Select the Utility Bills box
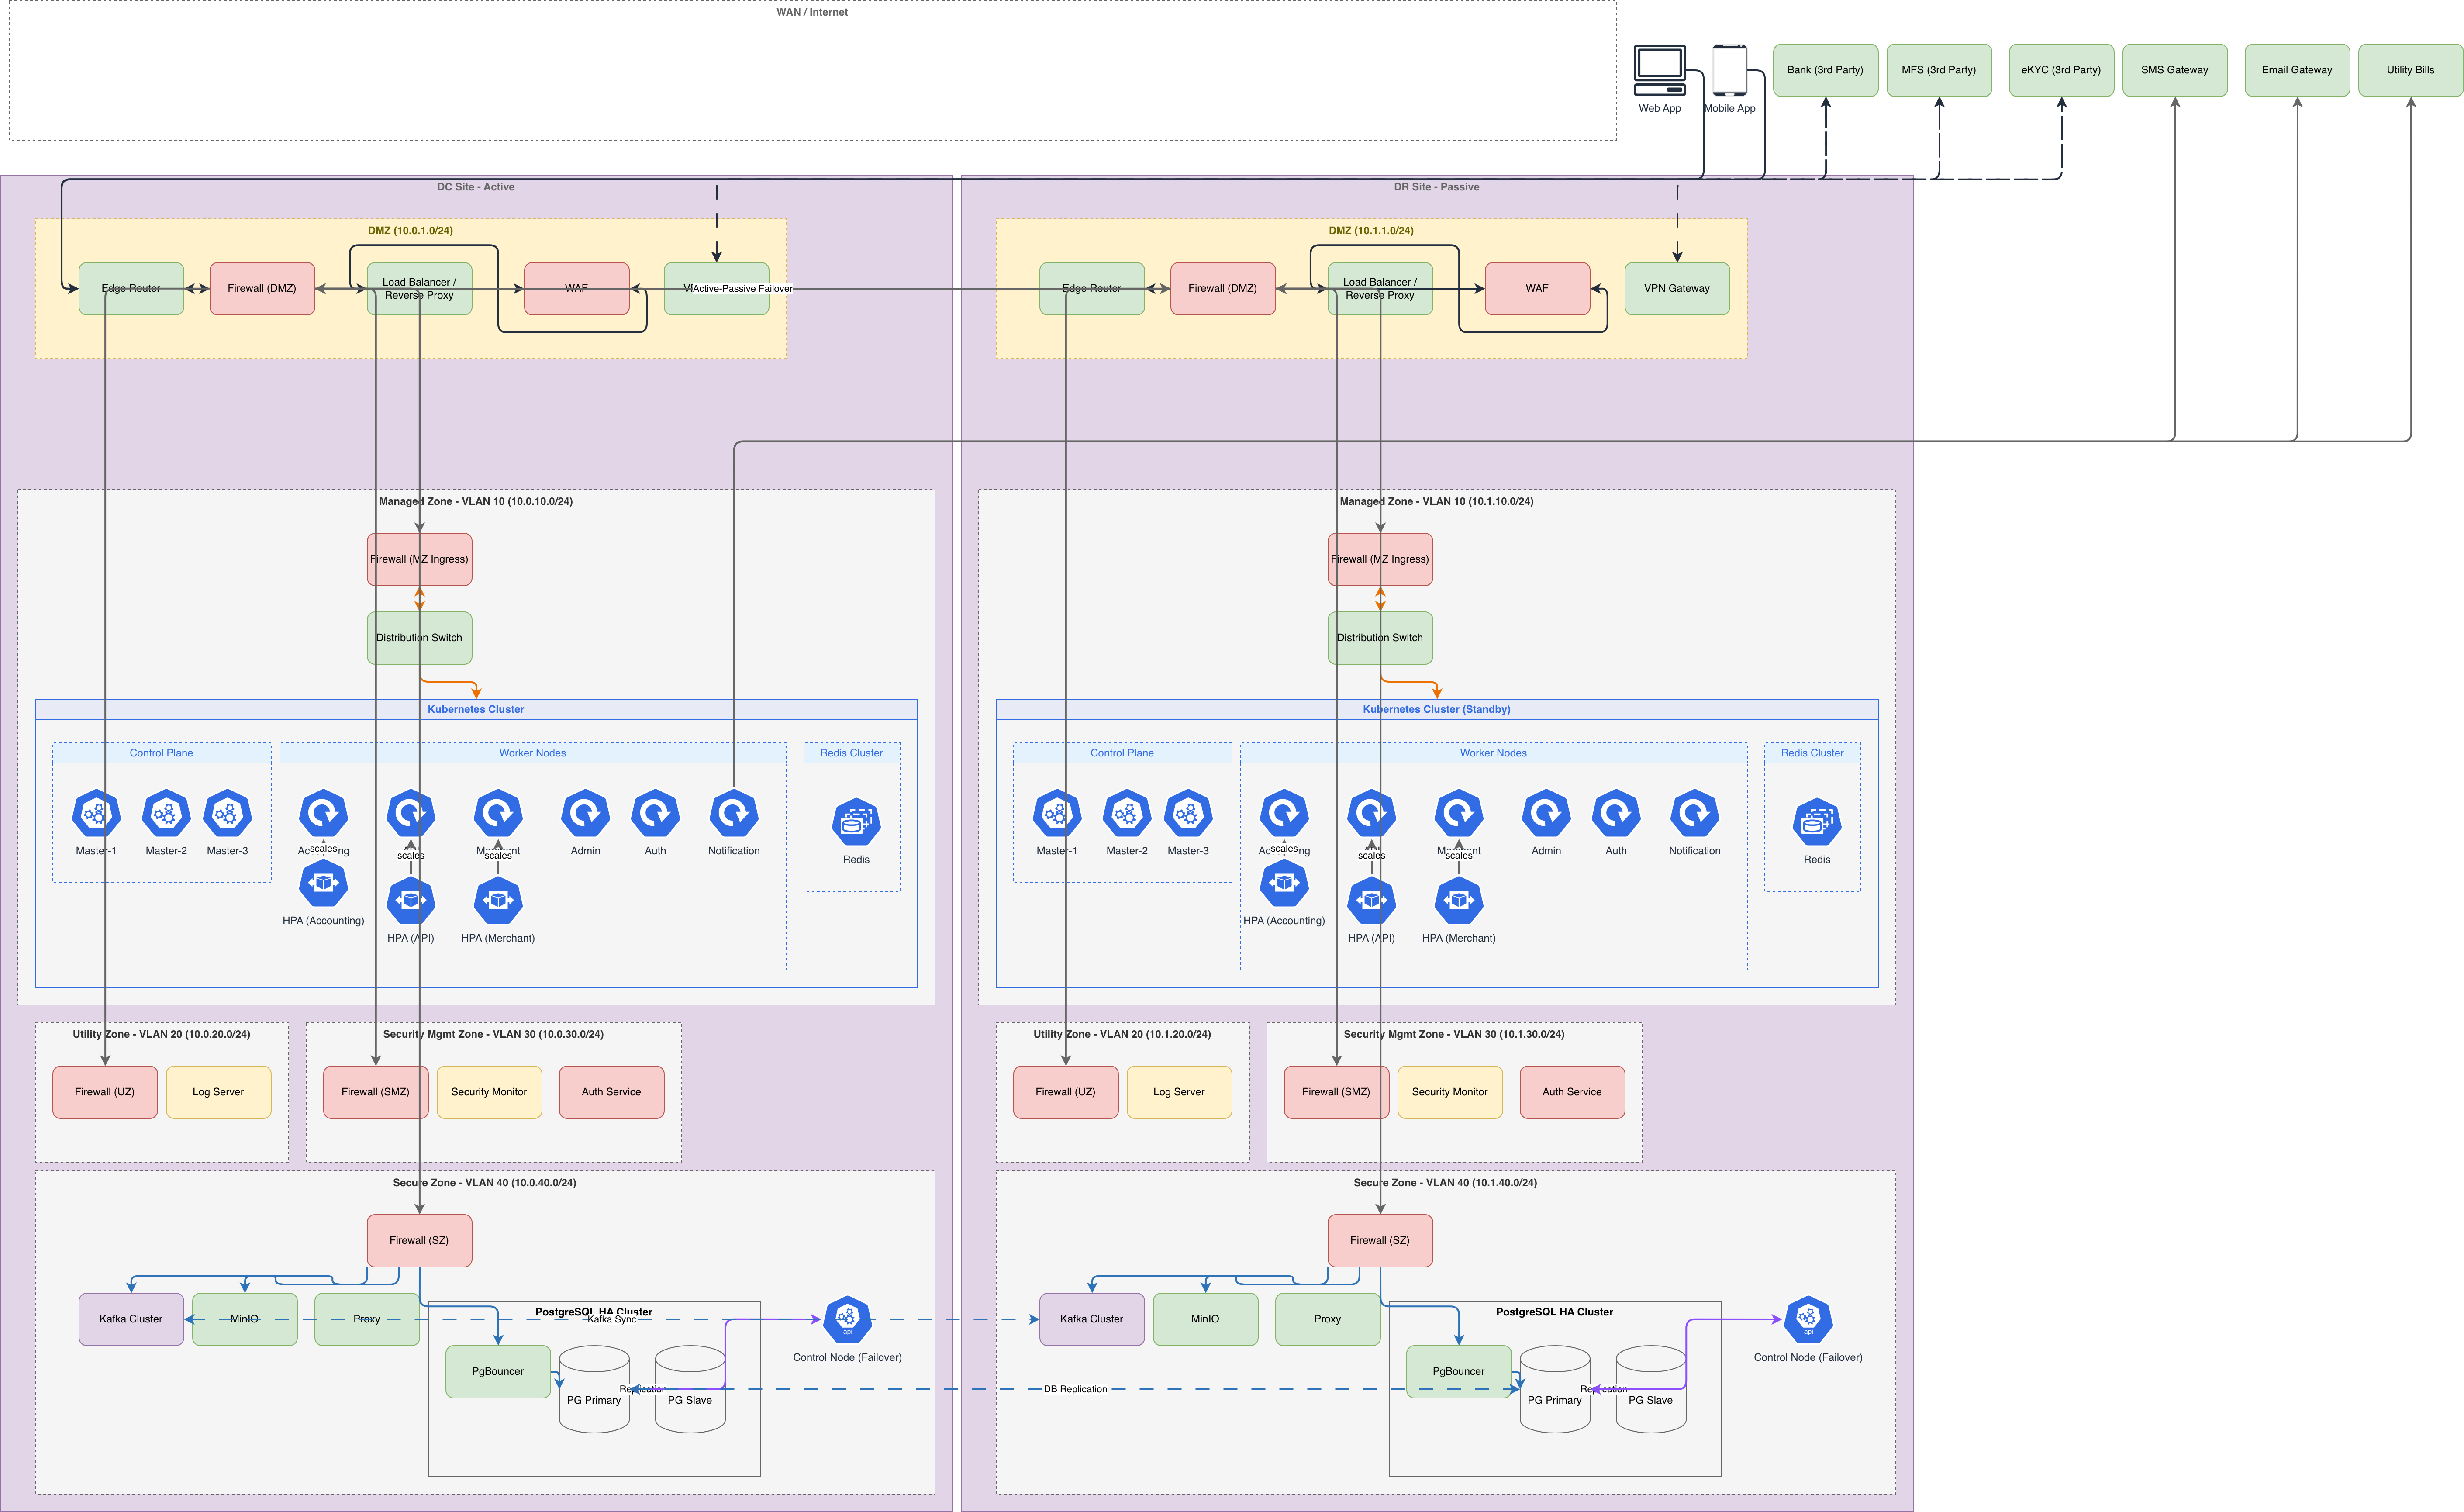The width and height of the screenshot is (2464, 1512). coord(2411,70)
